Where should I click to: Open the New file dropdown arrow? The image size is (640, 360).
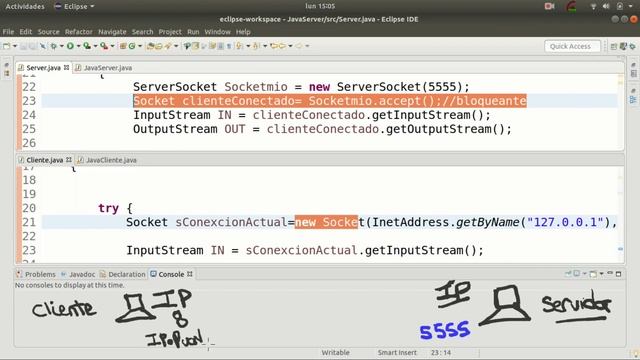[15, 46]
